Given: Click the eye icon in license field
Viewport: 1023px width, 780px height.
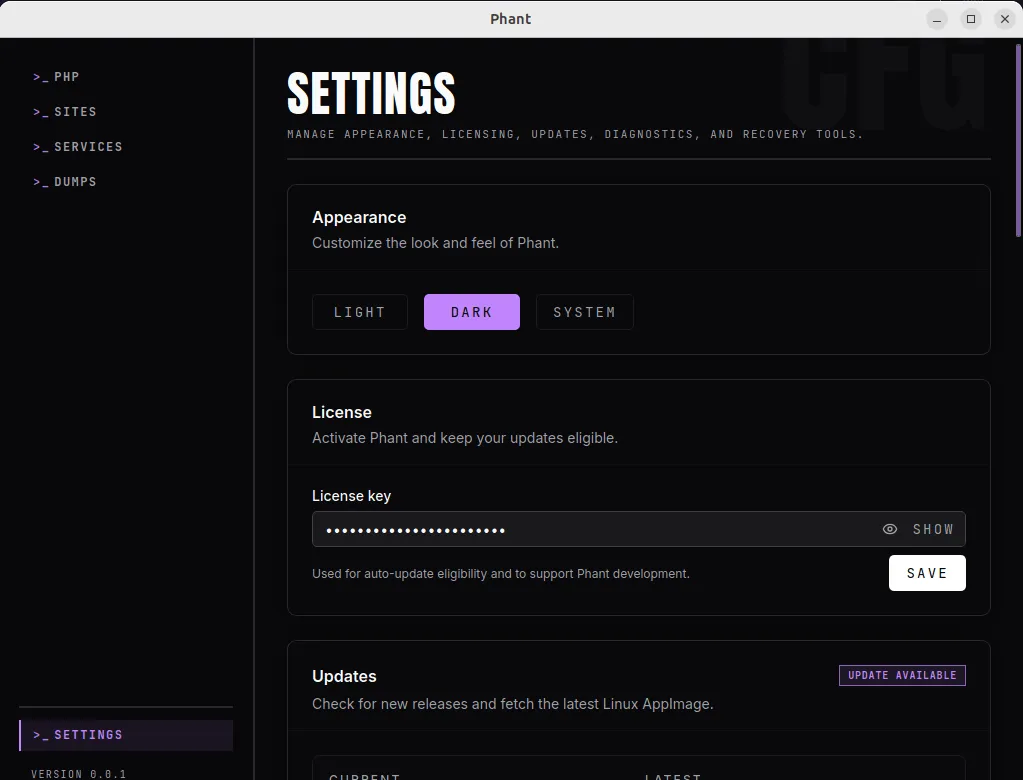Looking at the screenshot, I should [890, 529].
